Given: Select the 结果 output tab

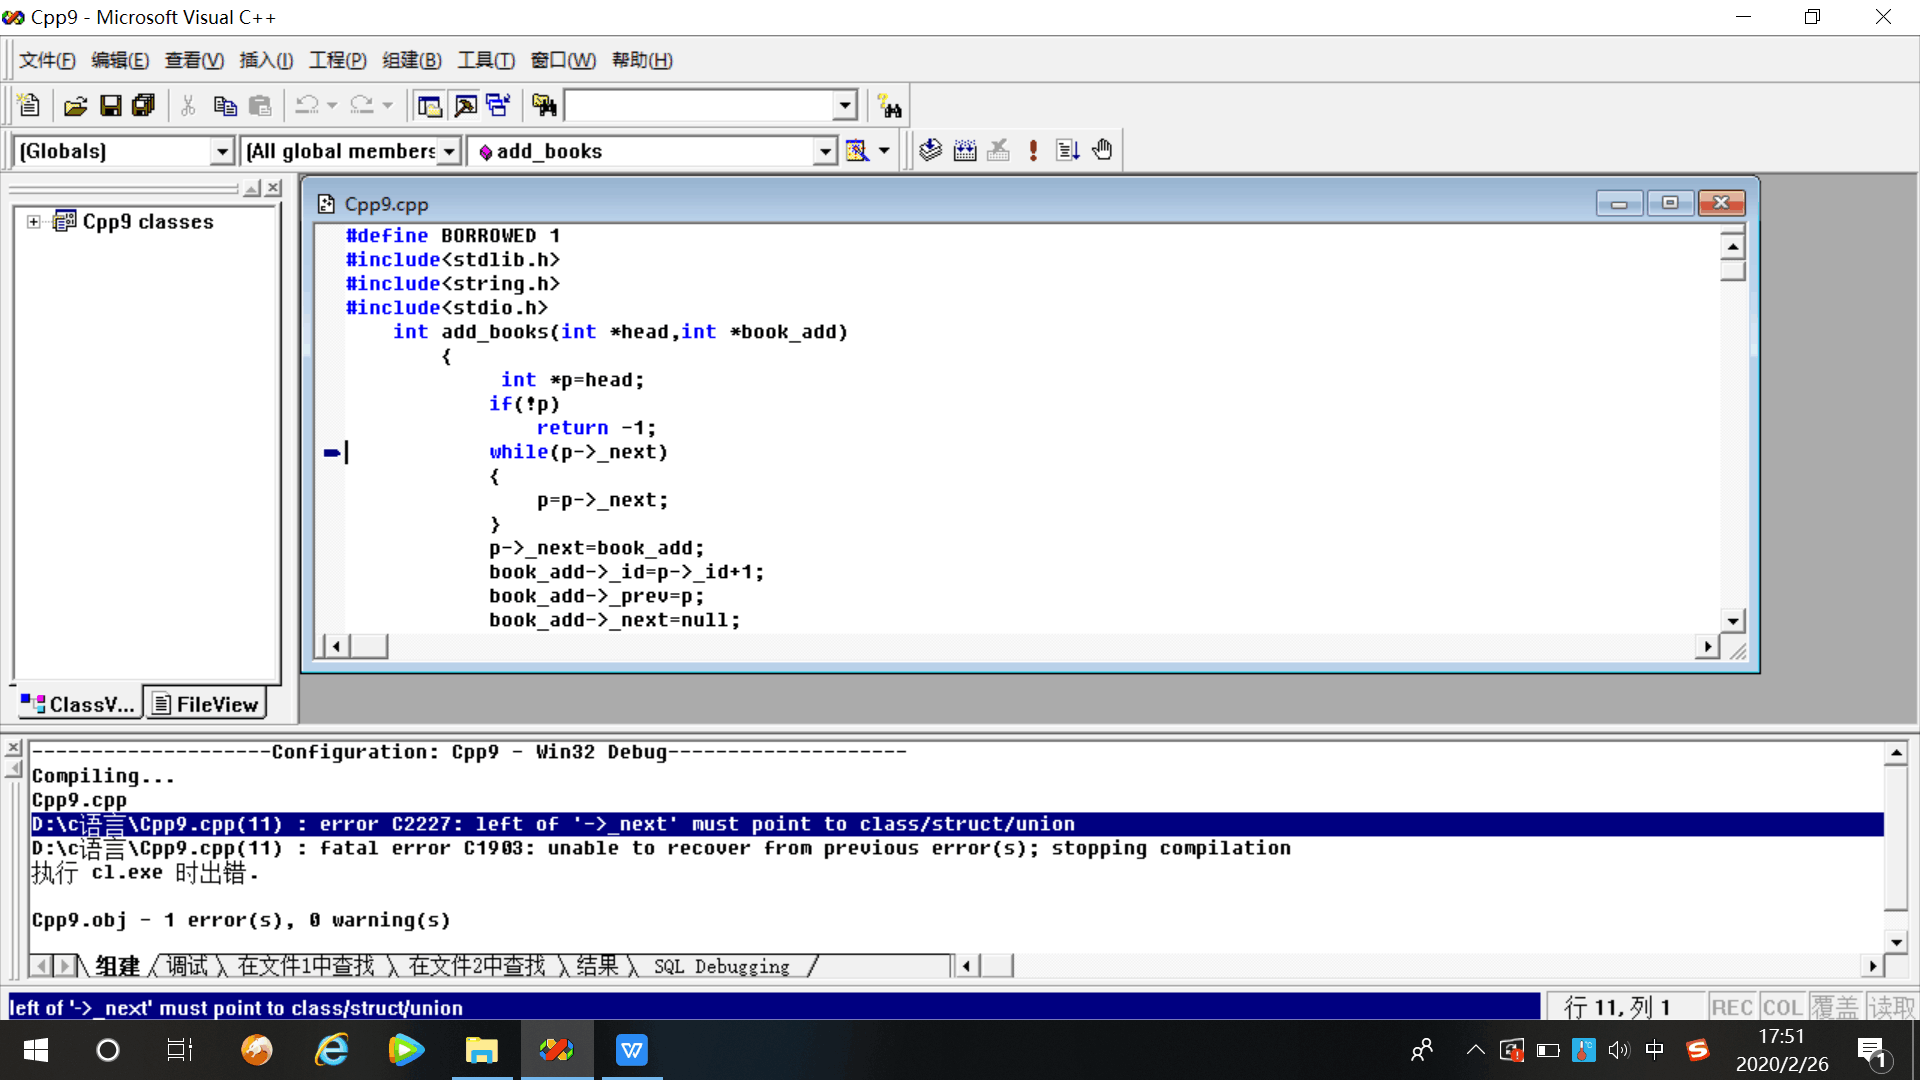Looking at the screenshot, I should pos(597,966).
